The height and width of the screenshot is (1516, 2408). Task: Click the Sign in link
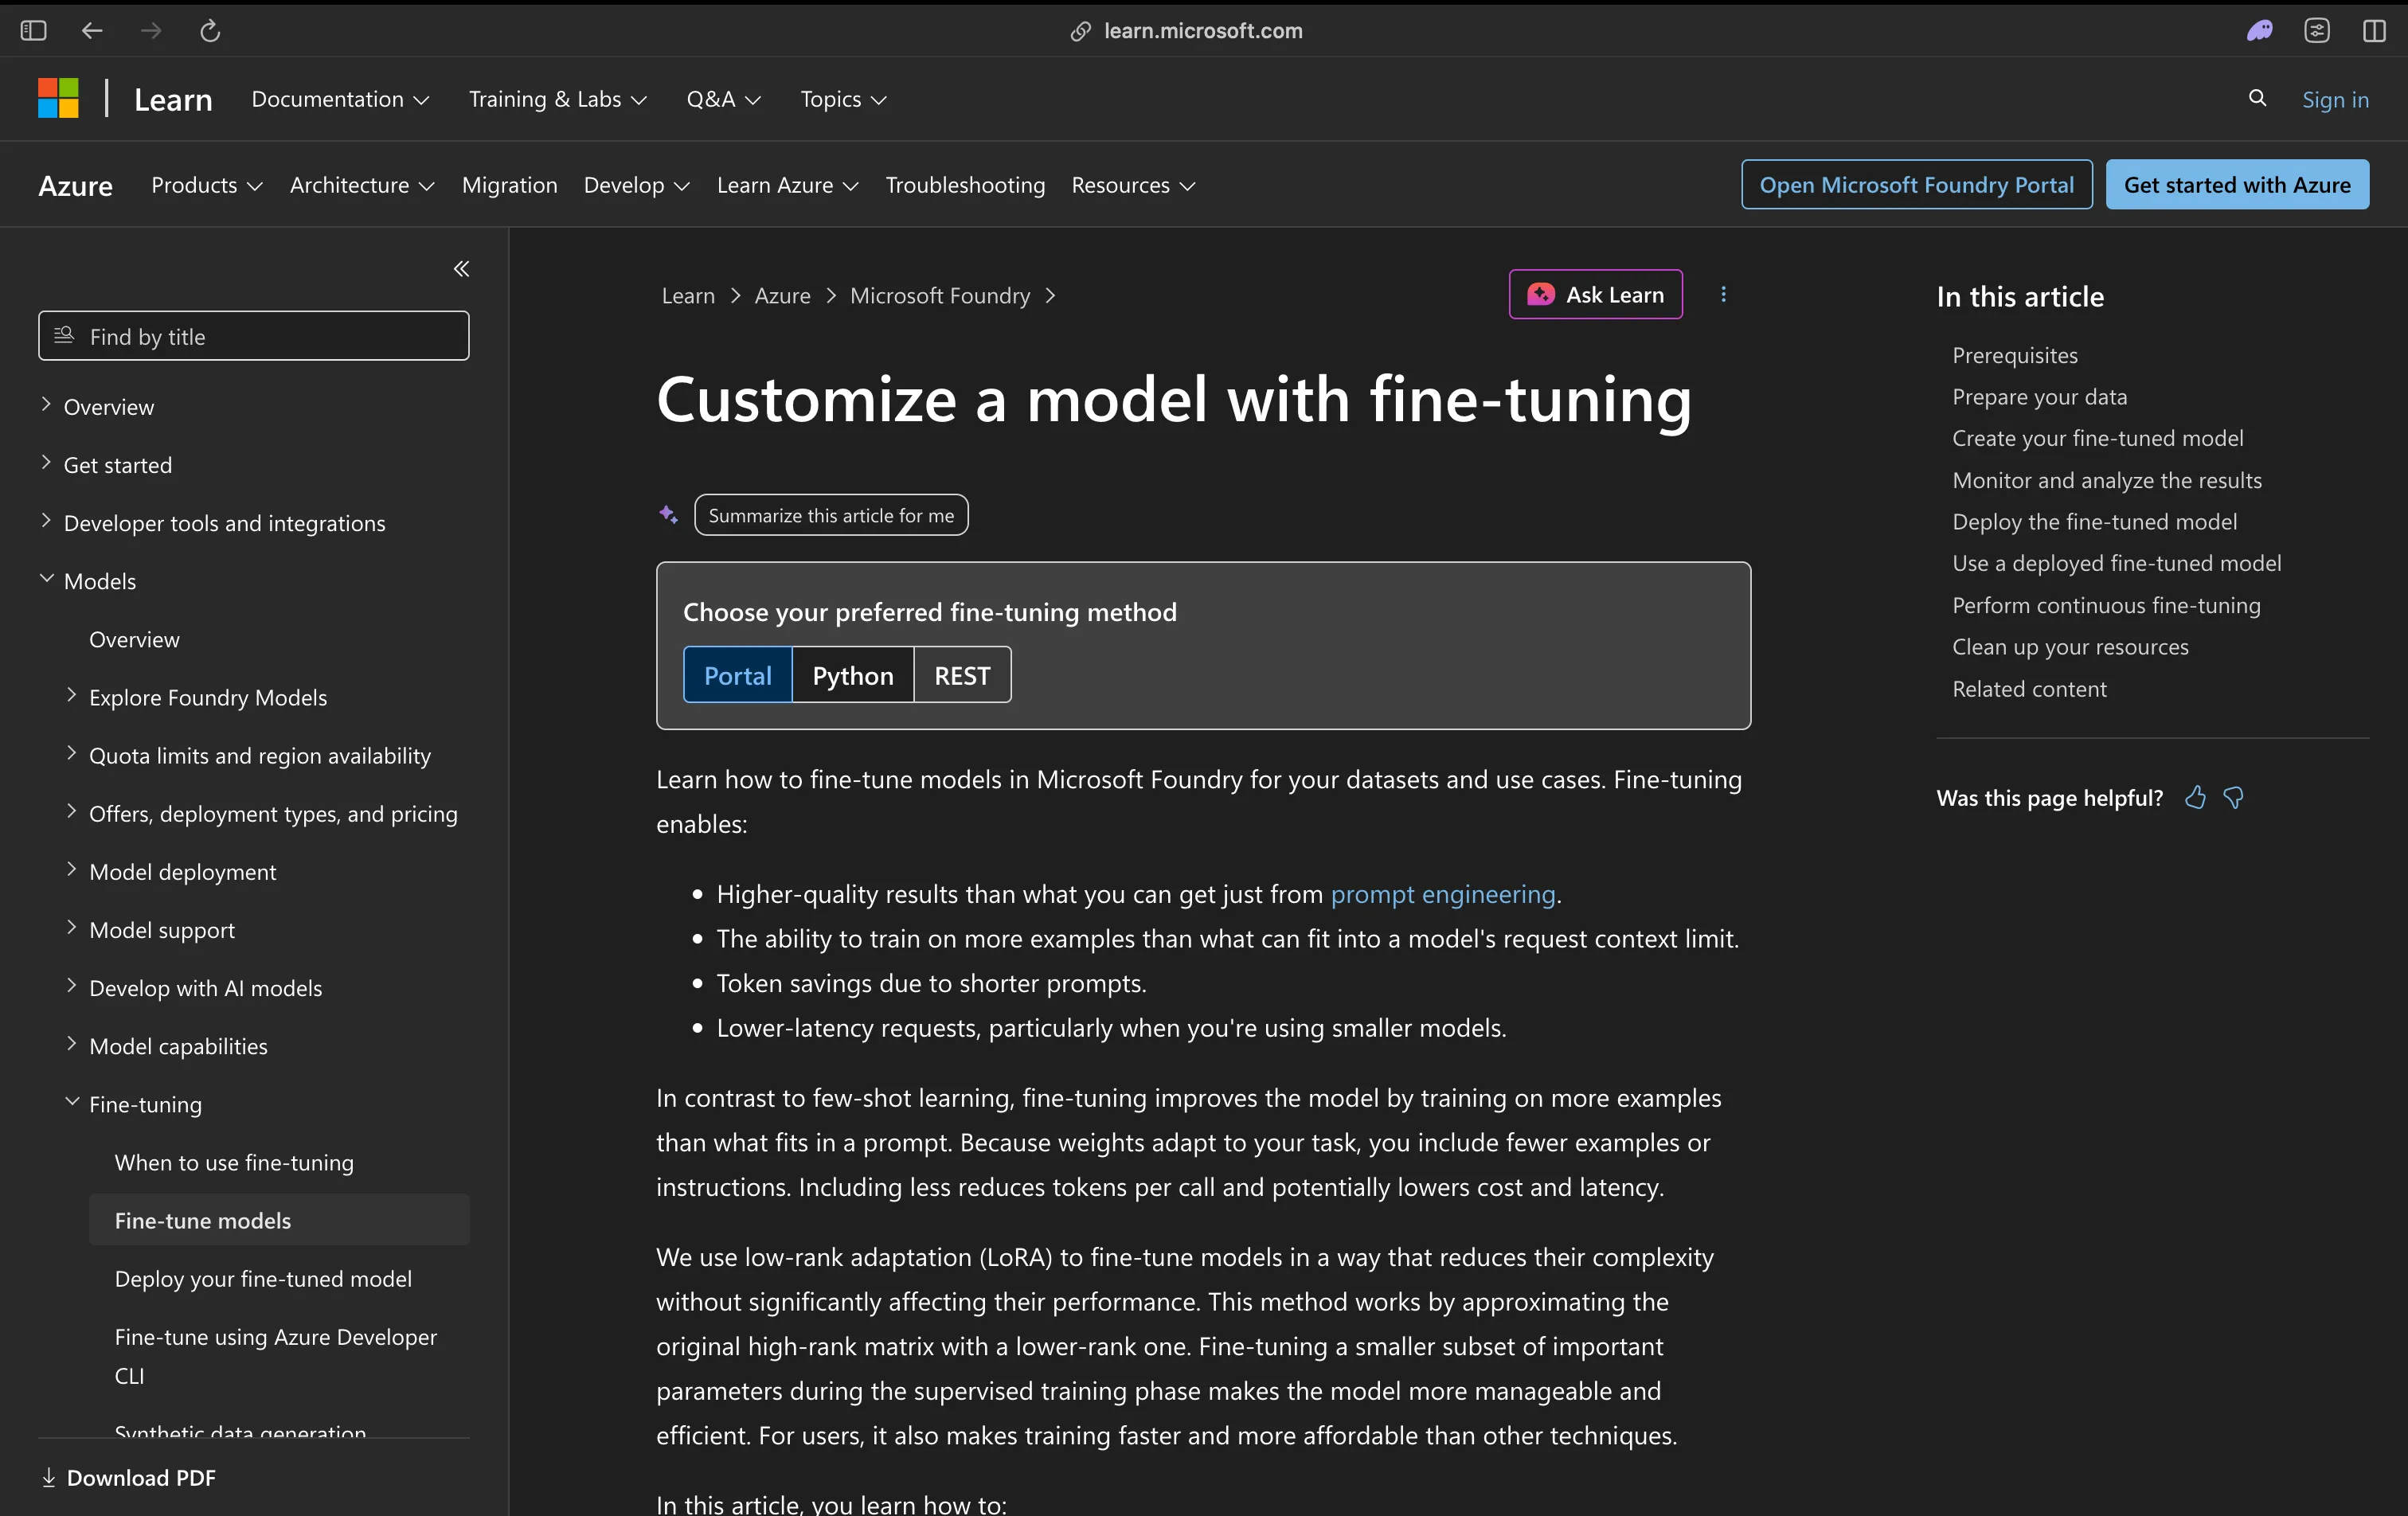coord(2335,99)
